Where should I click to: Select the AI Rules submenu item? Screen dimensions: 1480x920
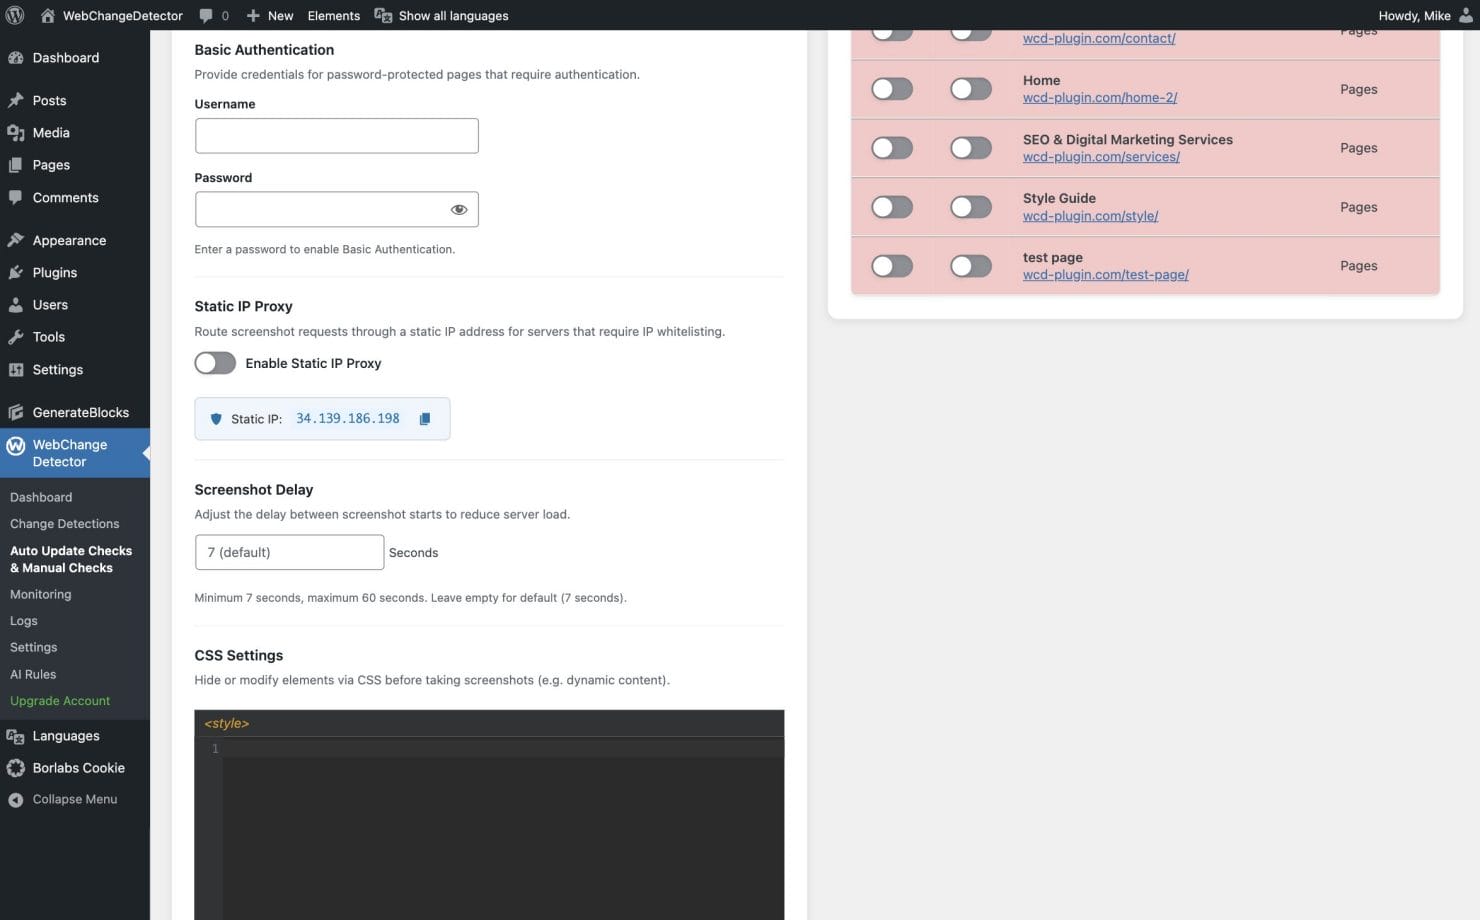[x=33, y=674]
